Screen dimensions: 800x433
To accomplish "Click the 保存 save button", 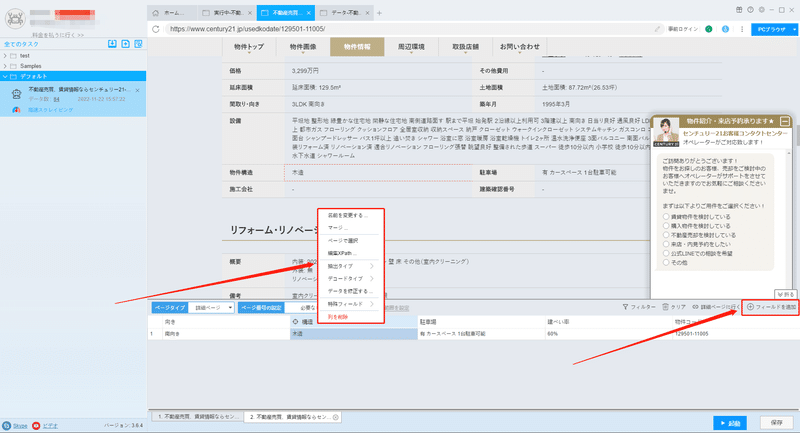I will click(x=777, y=423).
